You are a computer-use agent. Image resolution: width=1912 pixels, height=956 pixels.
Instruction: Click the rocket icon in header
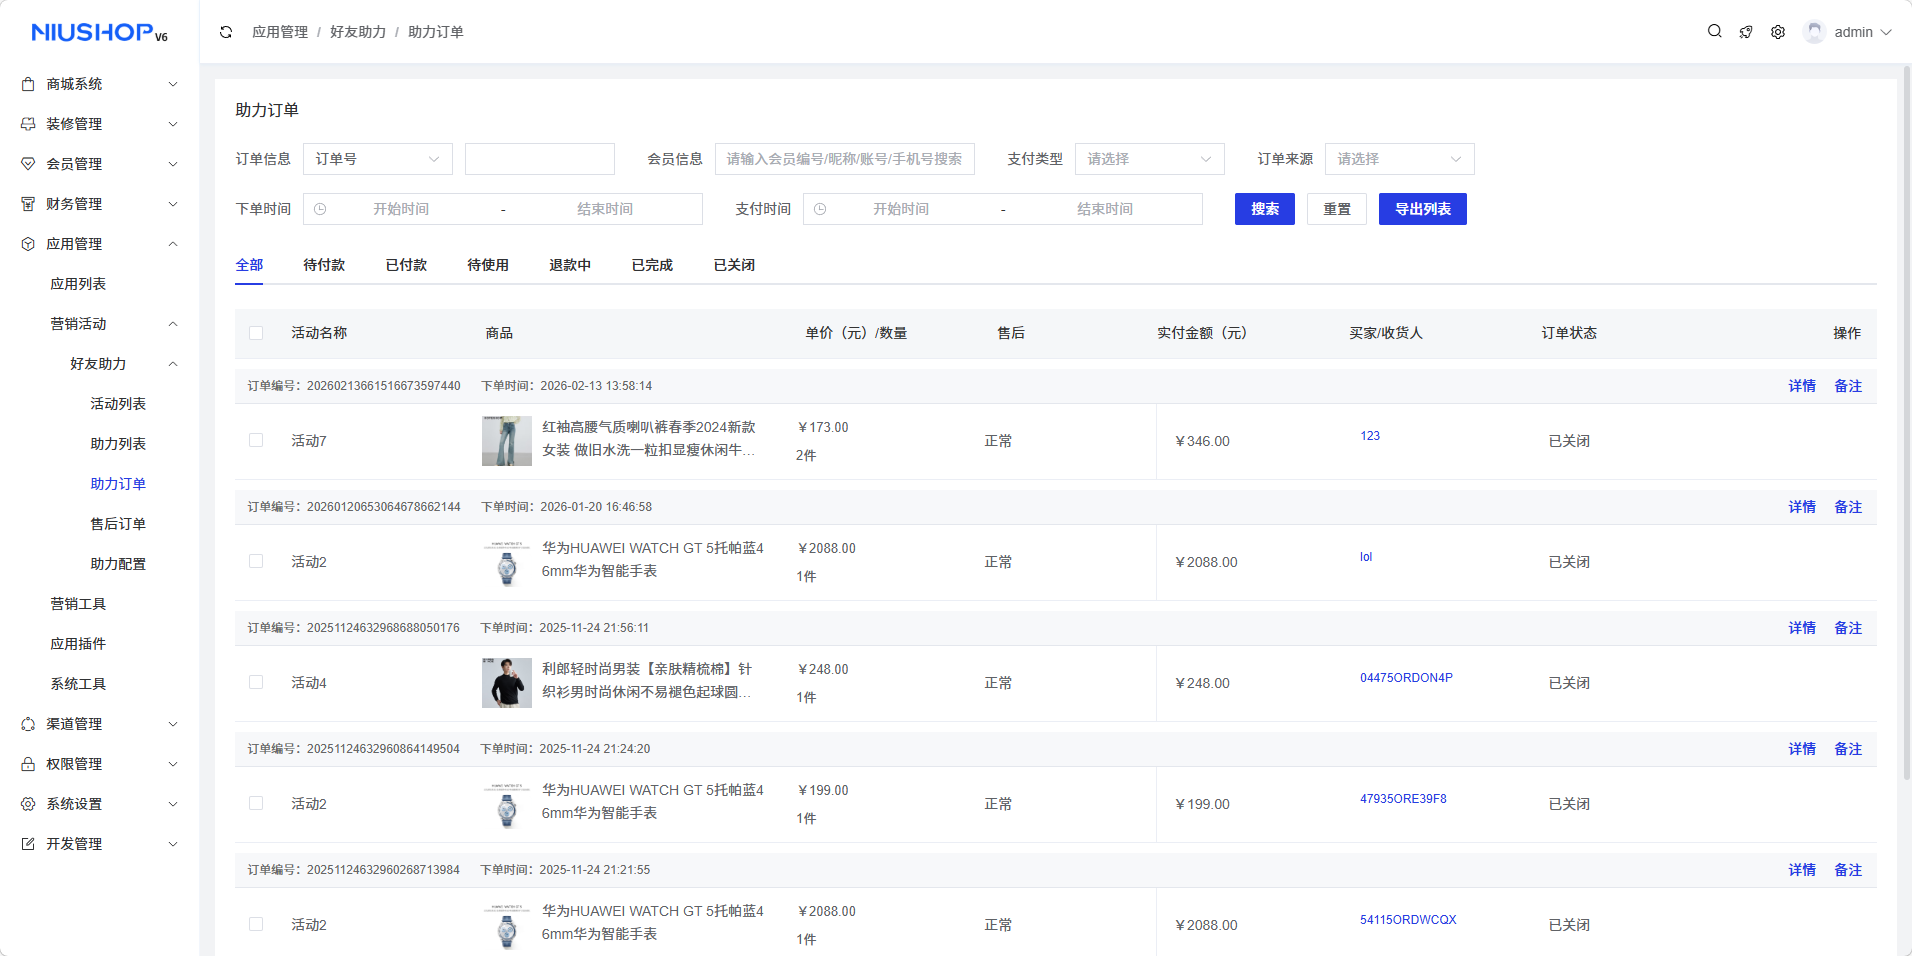1746,32
